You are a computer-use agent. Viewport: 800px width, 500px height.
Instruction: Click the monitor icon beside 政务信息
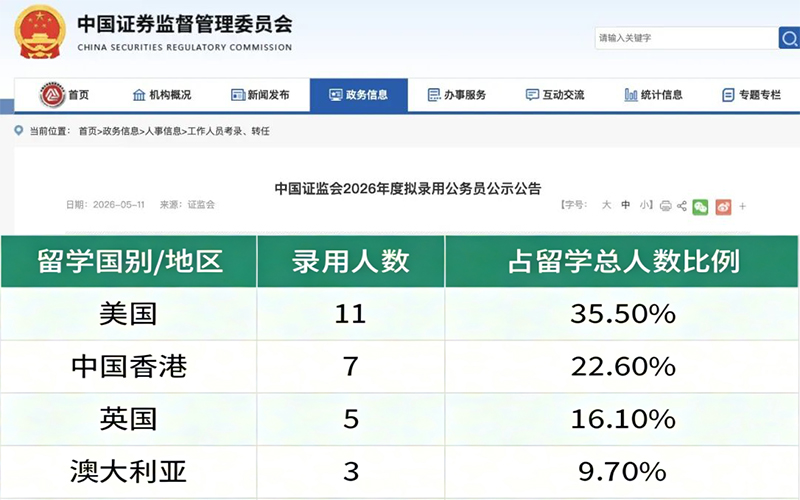336,95
